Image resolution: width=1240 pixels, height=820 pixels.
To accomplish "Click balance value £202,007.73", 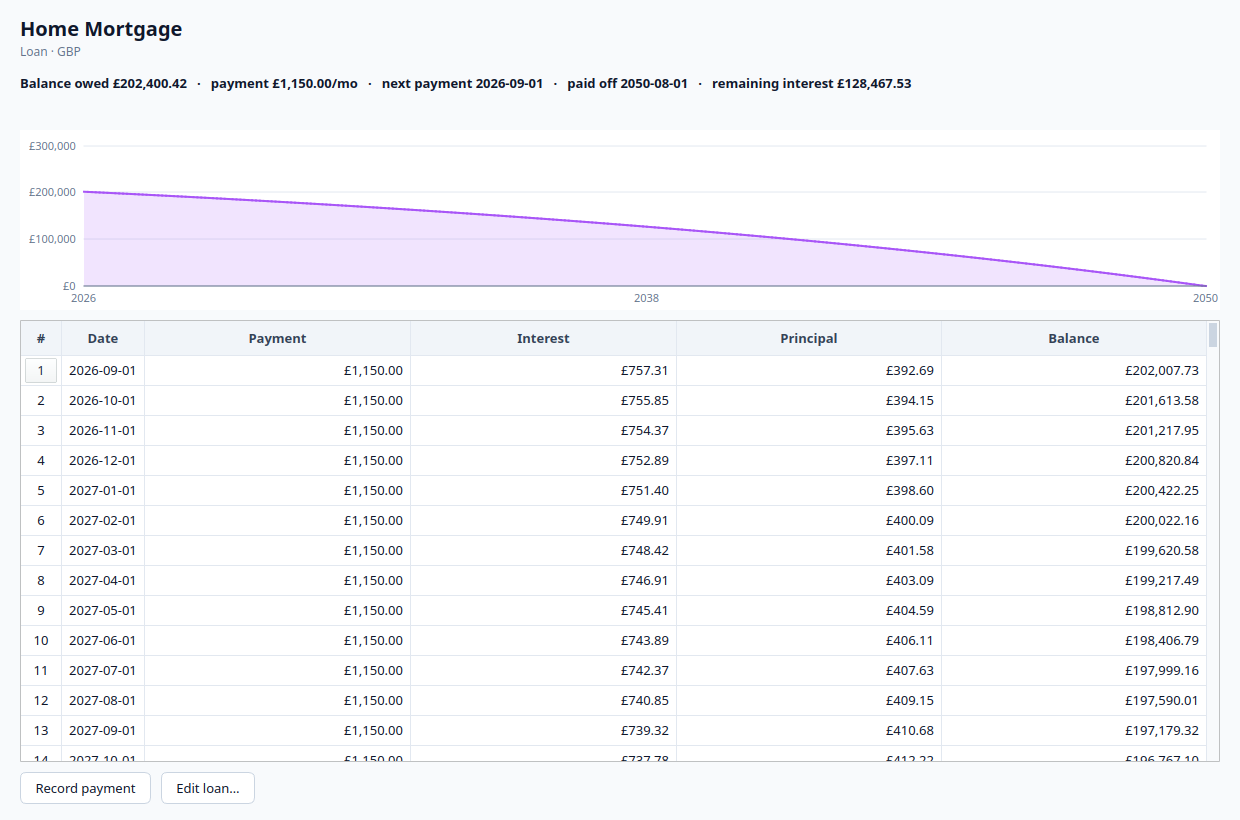I will 1162,371.
